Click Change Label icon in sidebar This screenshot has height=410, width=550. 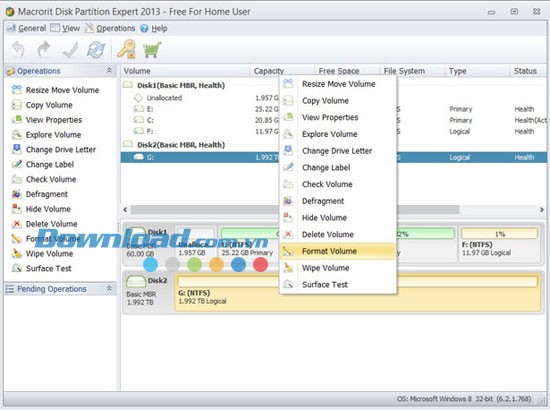(16, 164)
